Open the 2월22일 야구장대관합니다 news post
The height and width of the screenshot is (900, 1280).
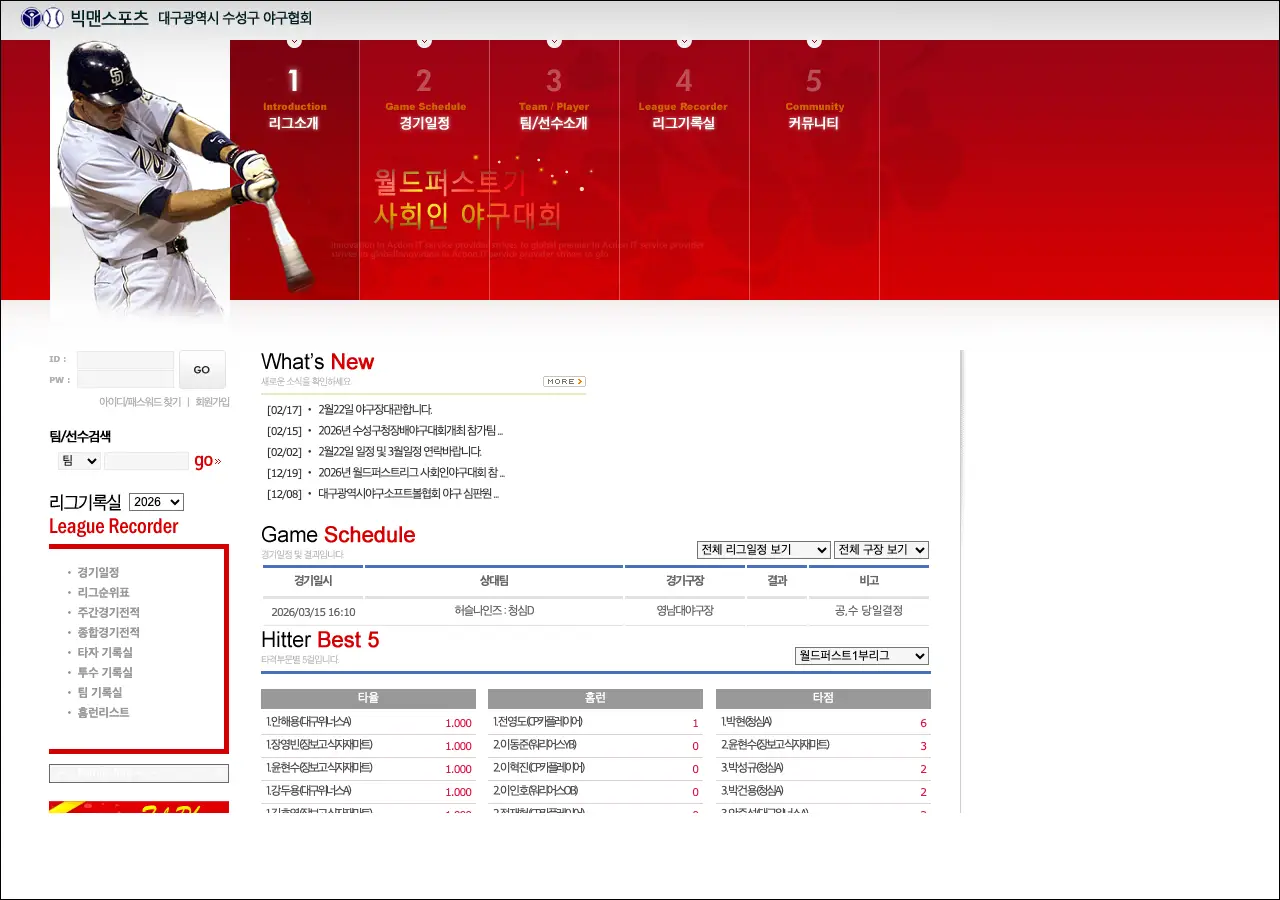click(375, 410)
